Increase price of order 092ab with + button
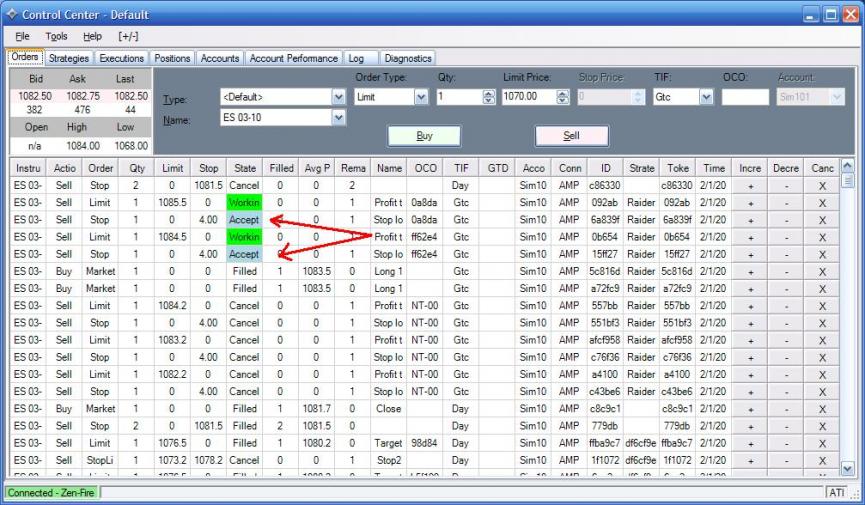The height and width of the screenshot is (505, 865). [x=750, y=203]
